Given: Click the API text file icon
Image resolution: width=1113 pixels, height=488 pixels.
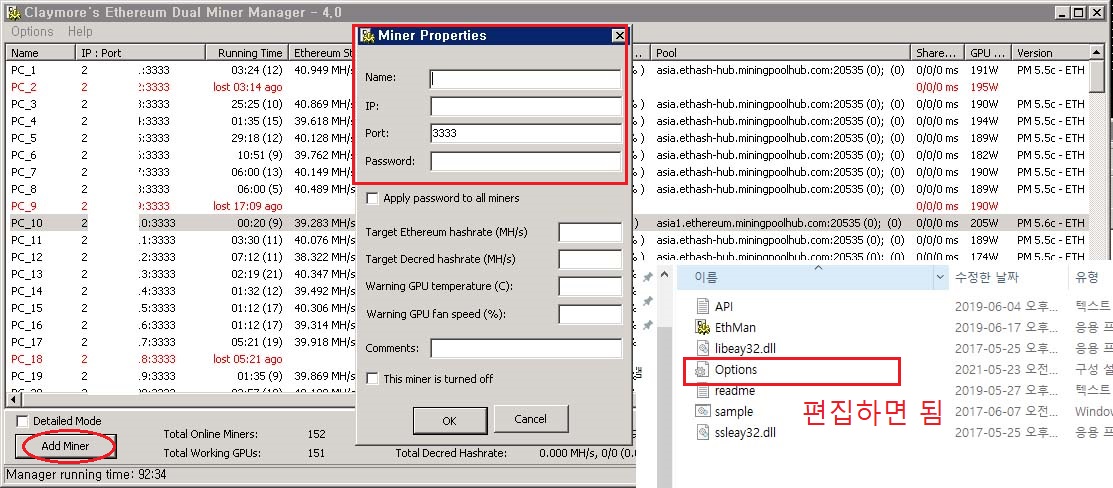Looking at the screenshot, I should click(x=703, y=306).
